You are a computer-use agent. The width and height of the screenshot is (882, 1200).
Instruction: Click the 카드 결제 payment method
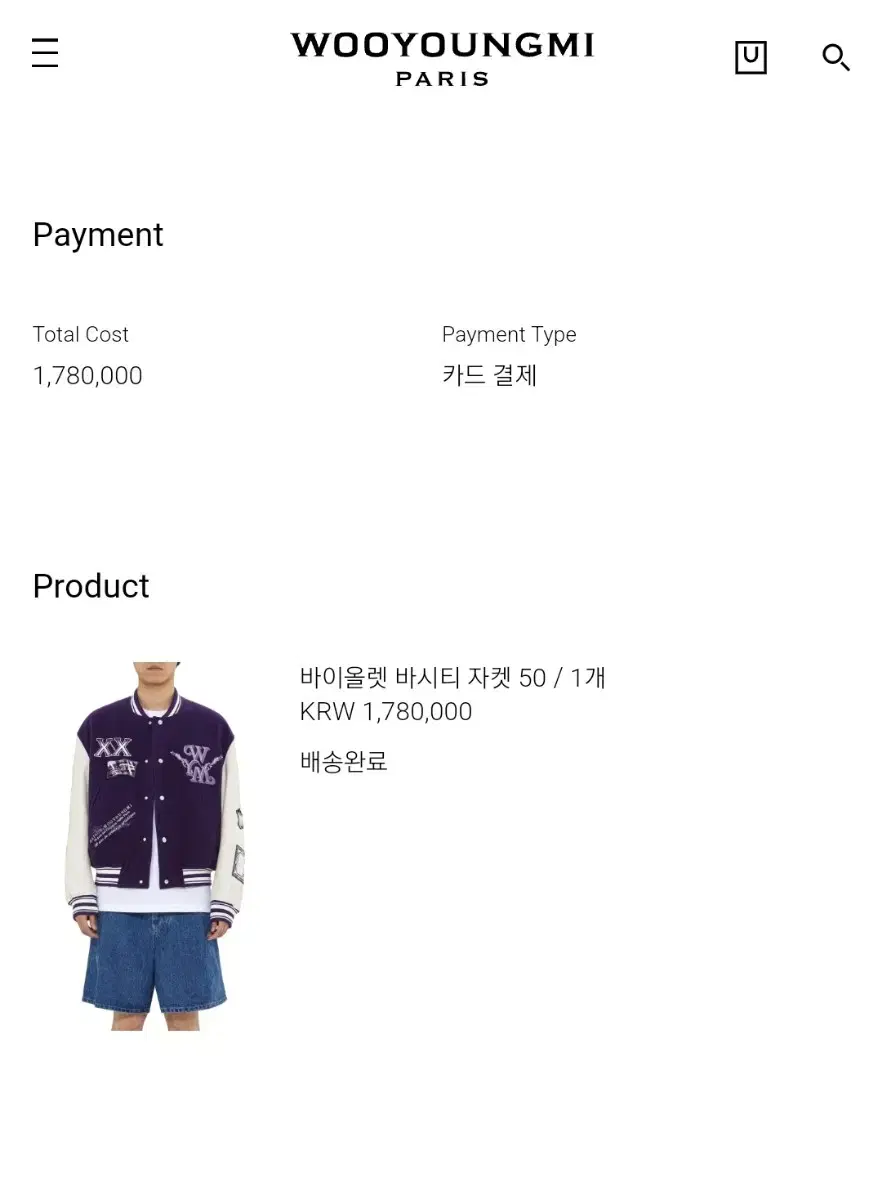click(x=490, y=376)
